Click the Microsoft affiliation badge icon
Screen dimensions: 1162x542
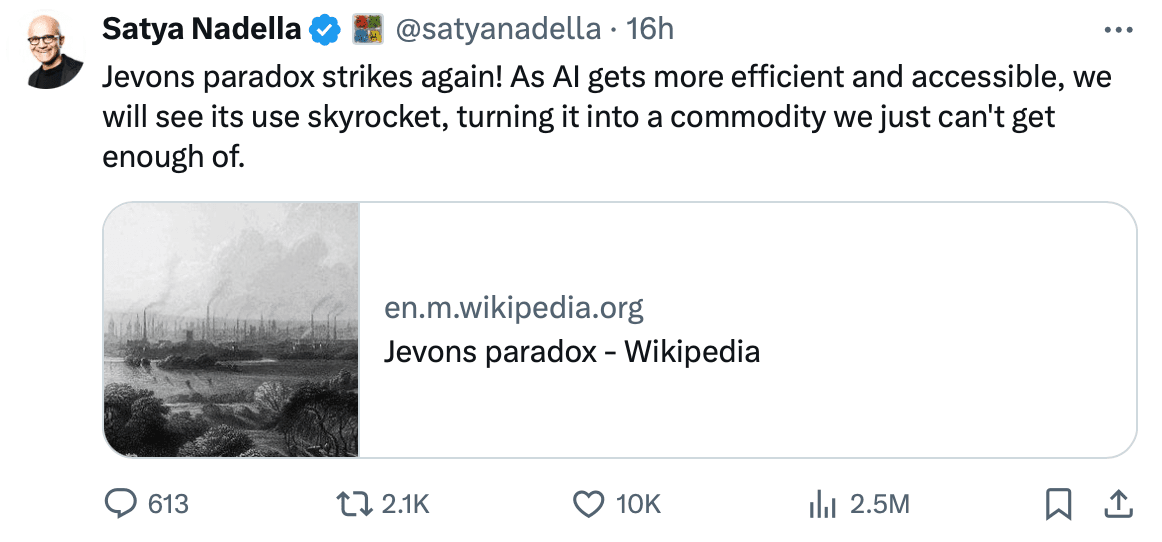click(x=368, y=30)
